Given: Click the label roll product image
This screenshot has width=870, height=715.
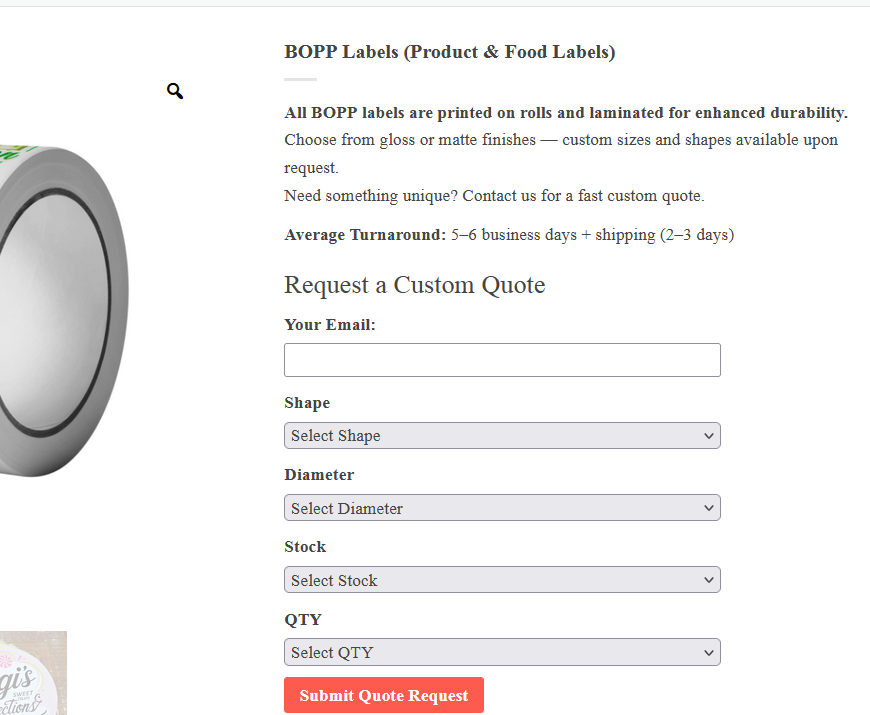Looking at the screenshot, I should [x=60, y=310].
